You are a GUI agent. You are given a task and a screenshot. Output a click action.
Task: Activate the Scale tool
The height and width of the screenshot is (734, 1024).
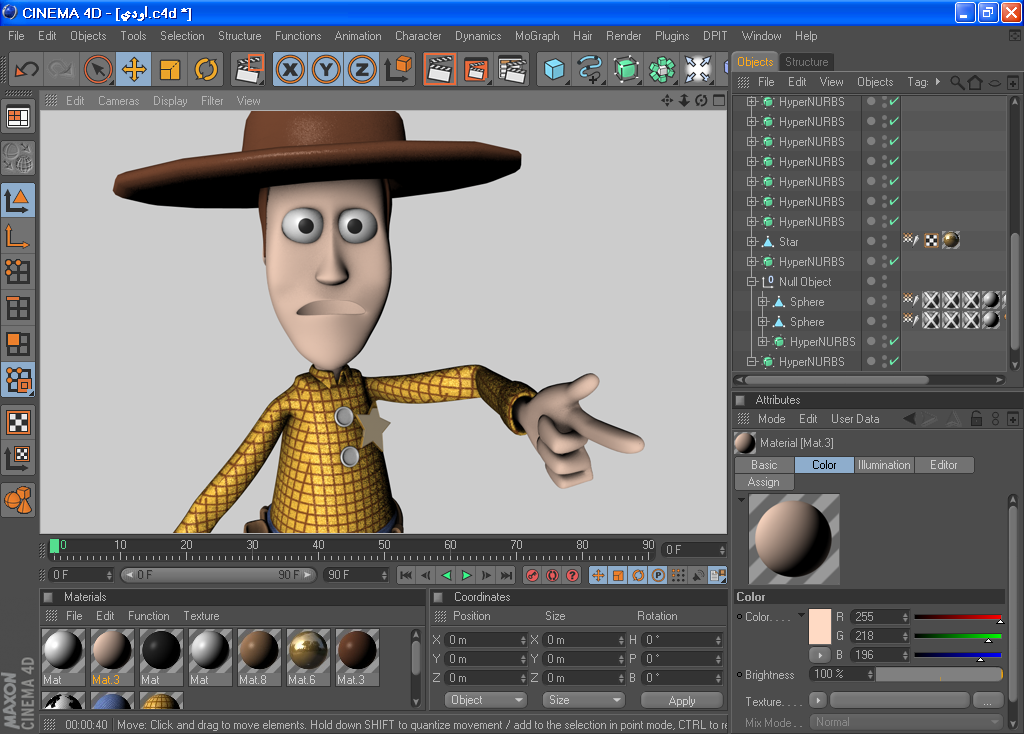170,69
